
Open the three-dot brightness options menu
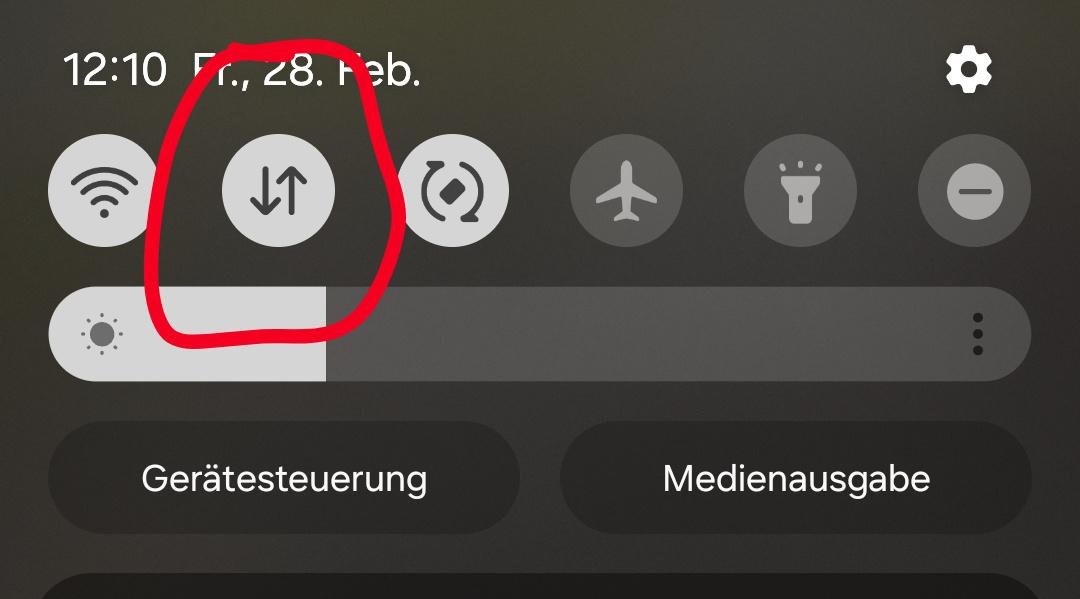(977, 335)
